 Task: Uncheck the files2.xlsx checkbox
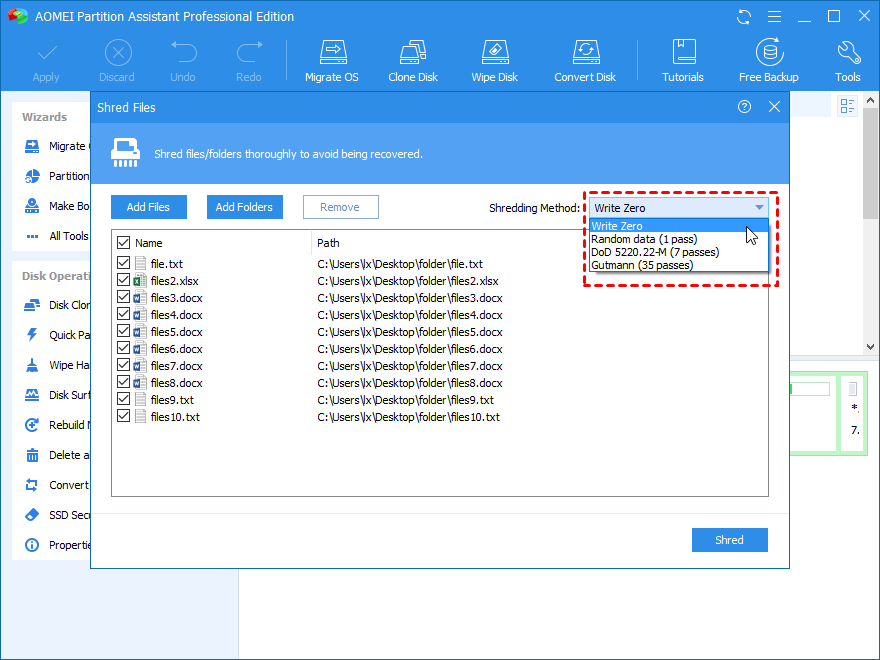(123, 280)
